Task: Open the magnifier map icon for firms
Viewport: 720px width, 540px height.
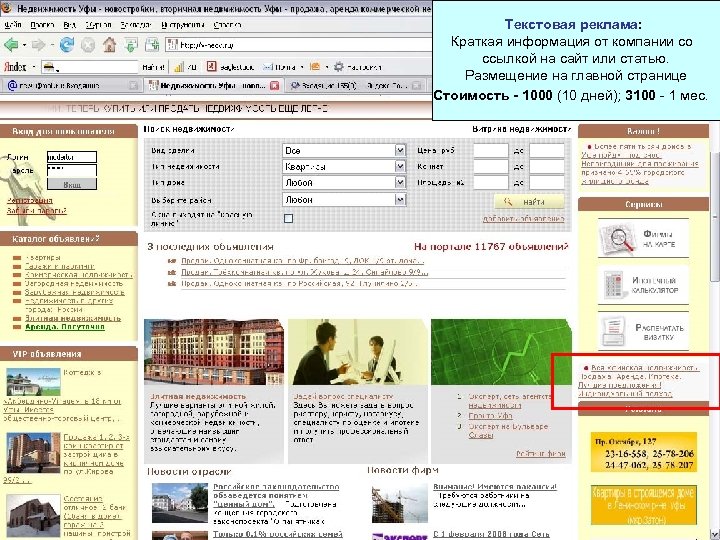Action: (617, 238)
